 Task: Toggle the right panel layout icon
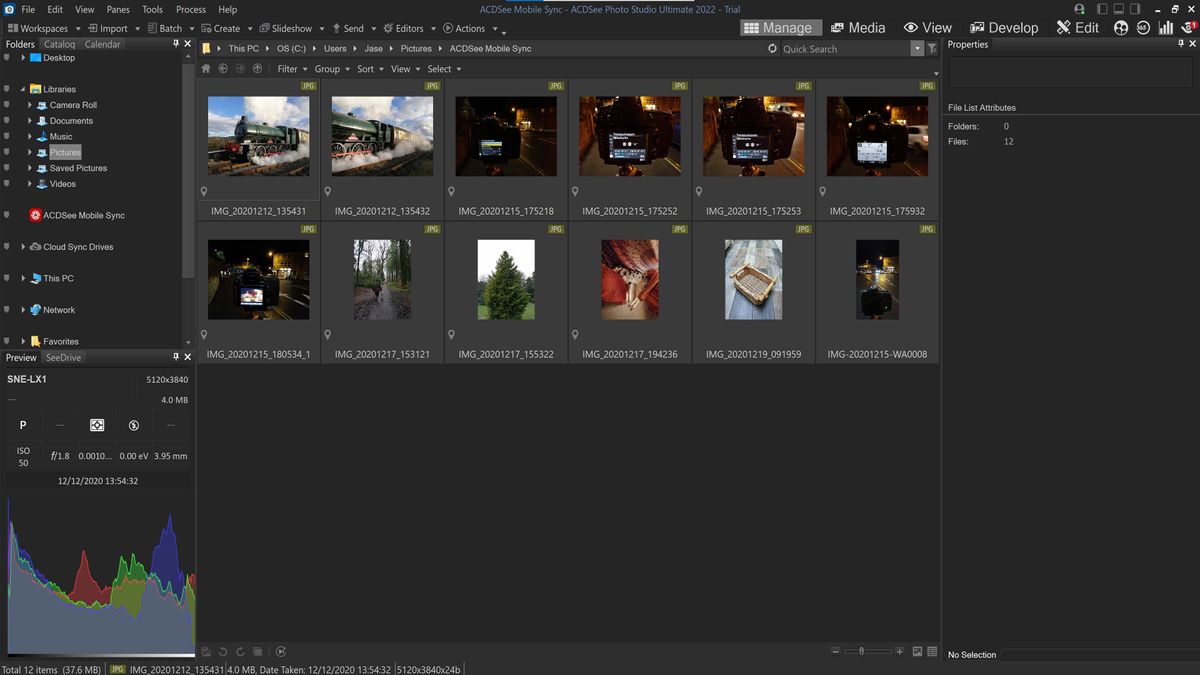tap(1134, 9)
